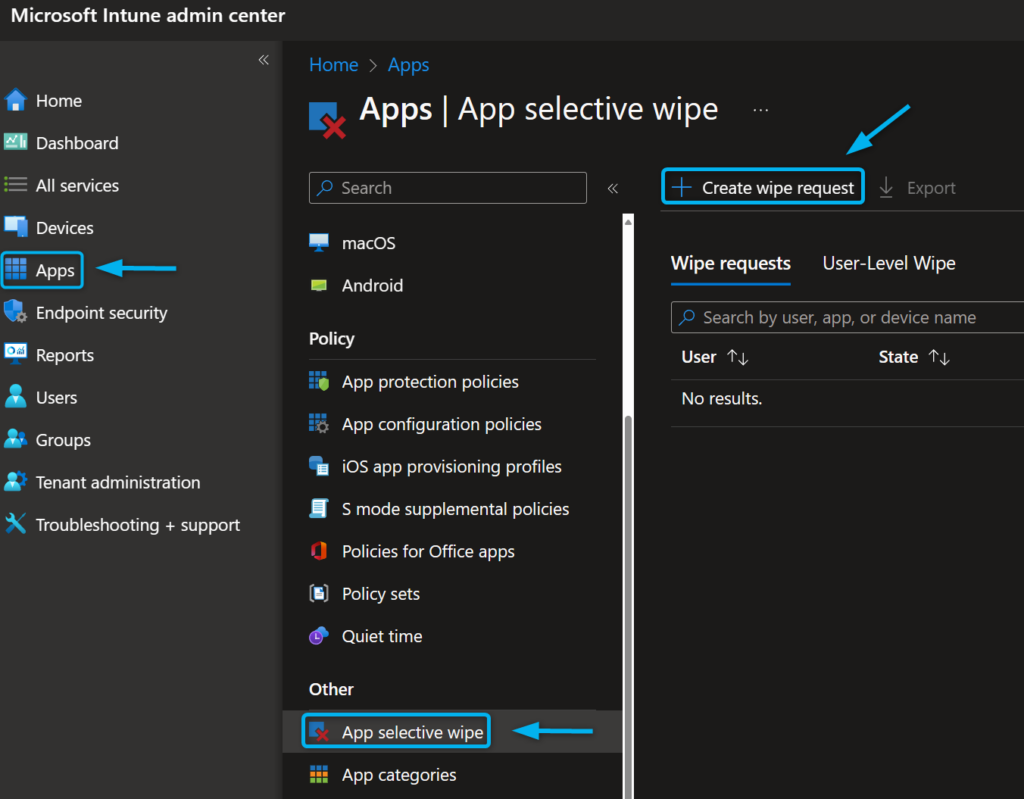The image size is (1024, 799).
Task: Open the Reports section
Action: 66,354
